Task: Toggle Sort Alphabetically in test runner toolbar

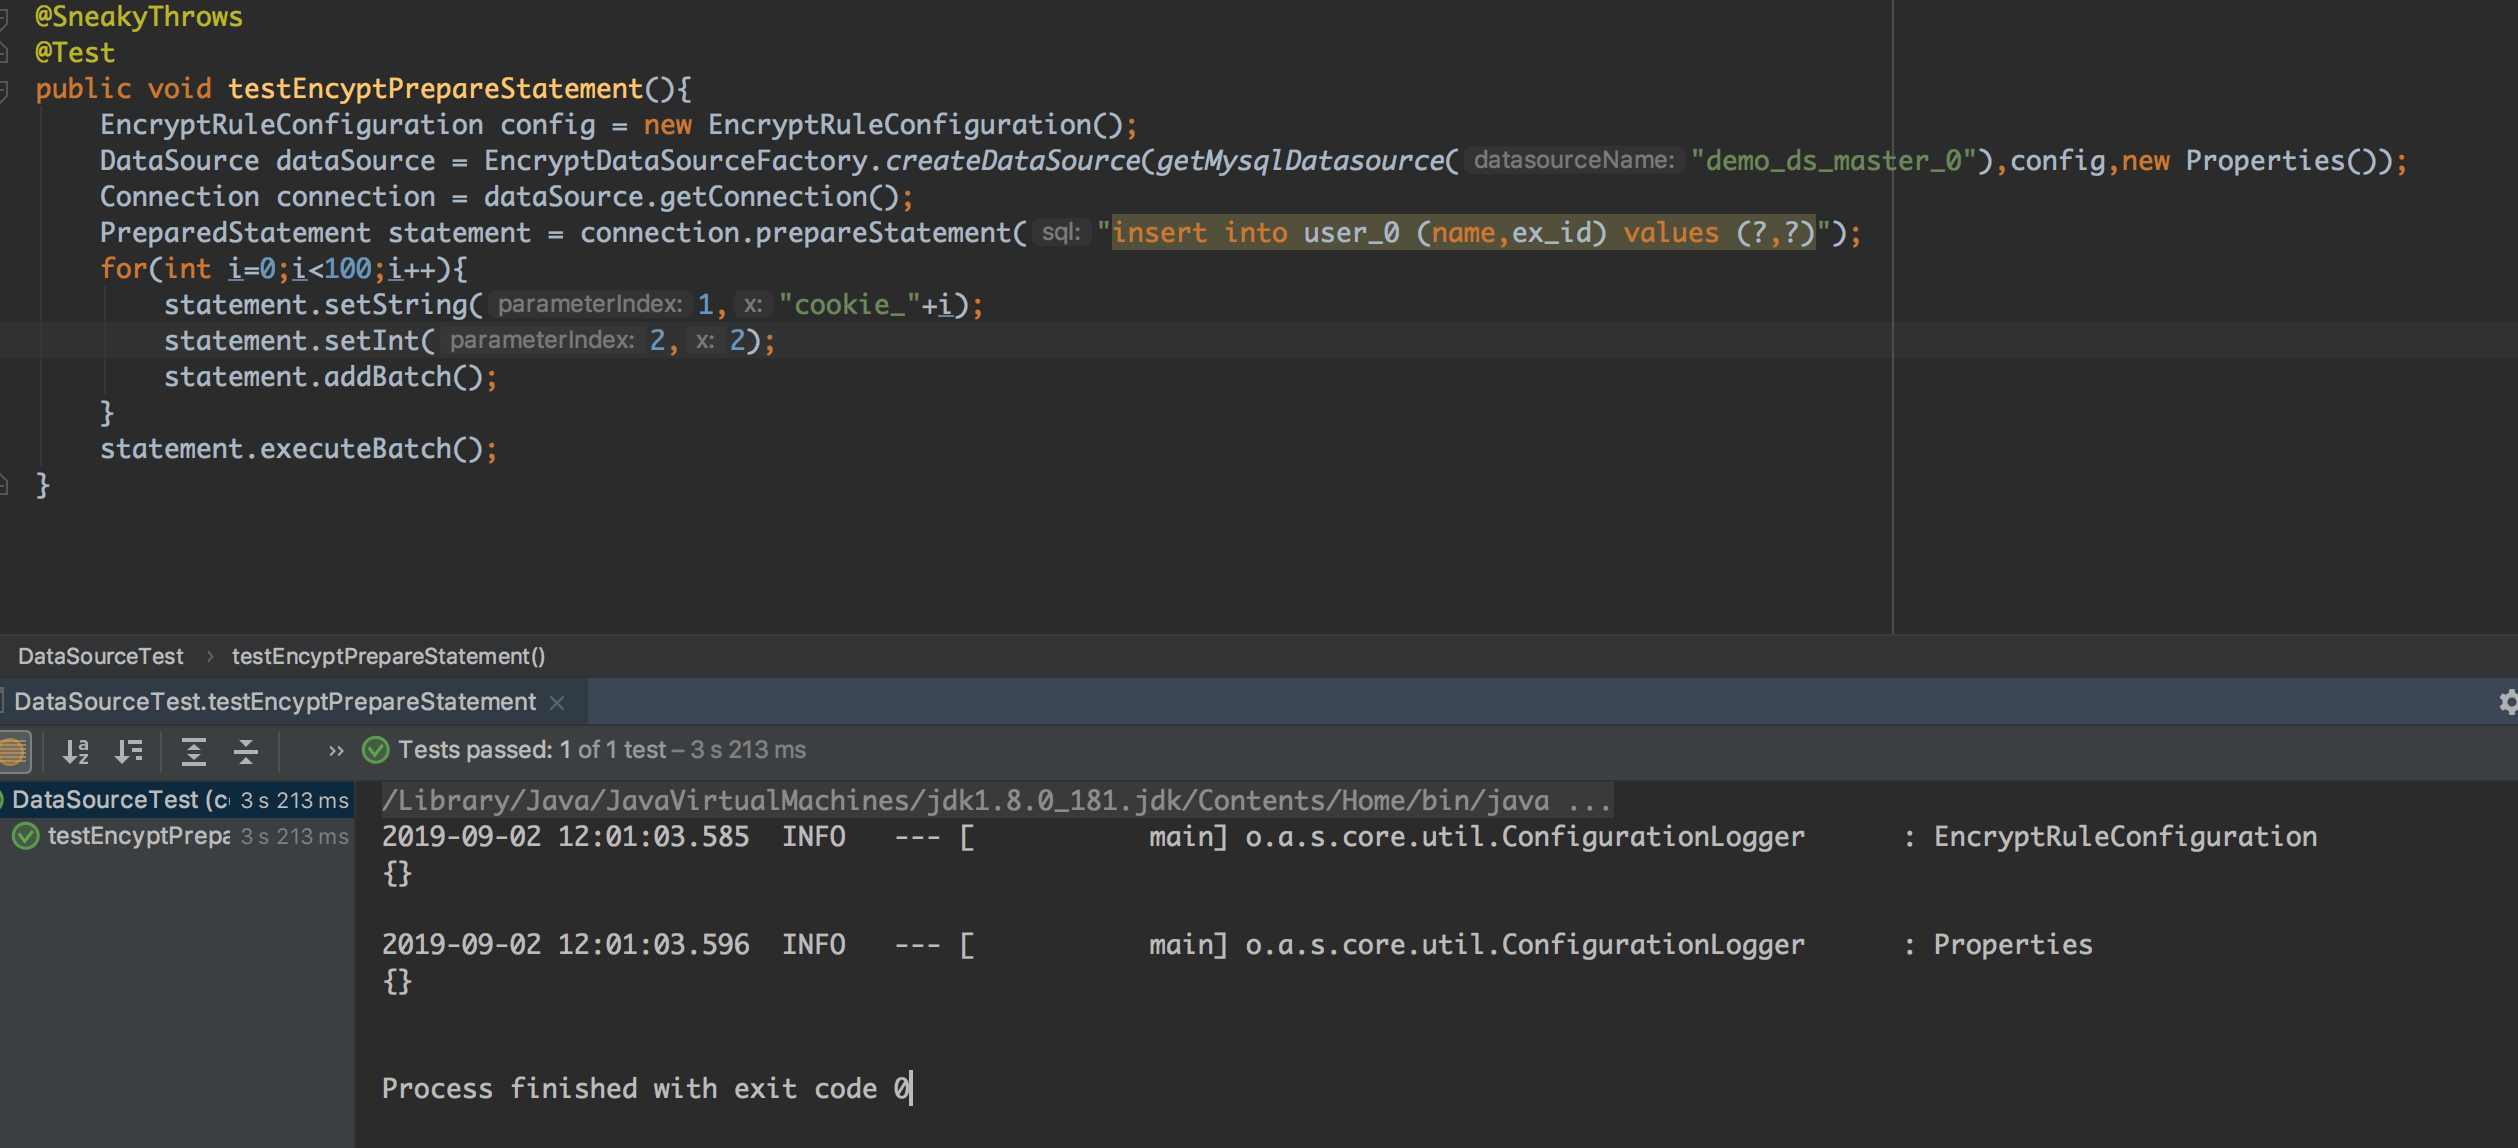Action: point(77,750)
